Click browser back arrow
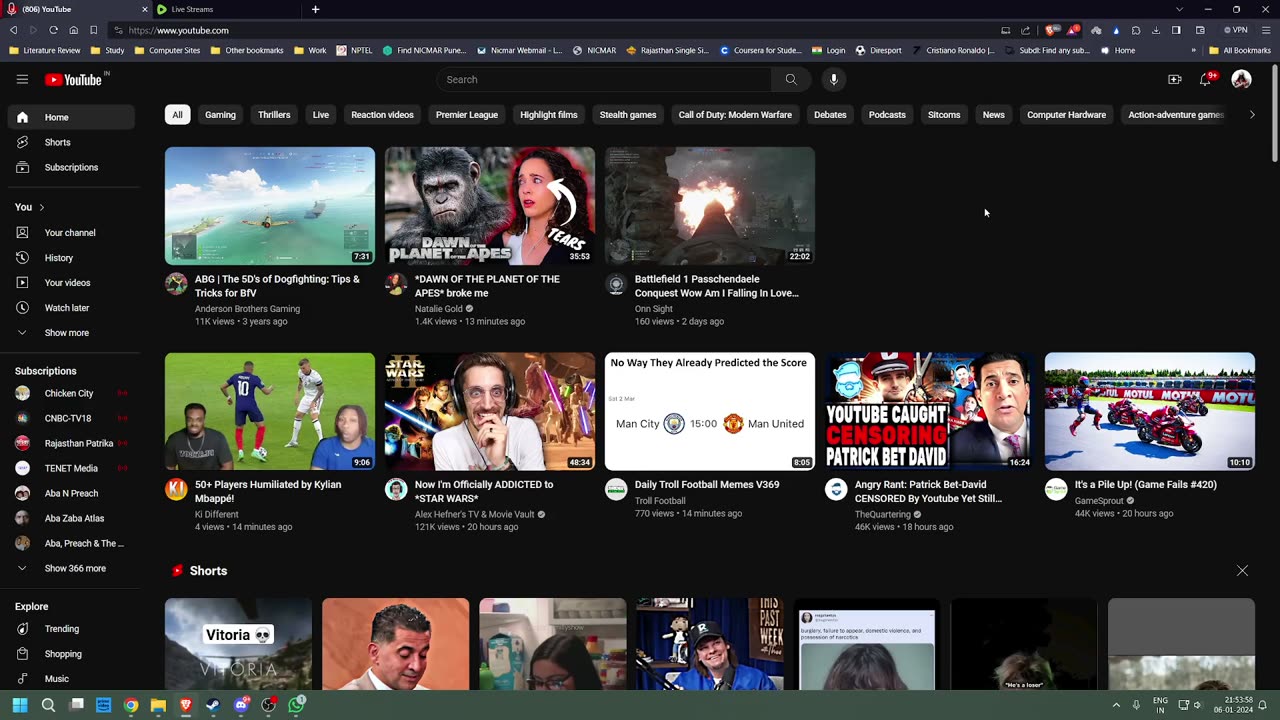This screenshot has height=720, width=1280. 13,30
